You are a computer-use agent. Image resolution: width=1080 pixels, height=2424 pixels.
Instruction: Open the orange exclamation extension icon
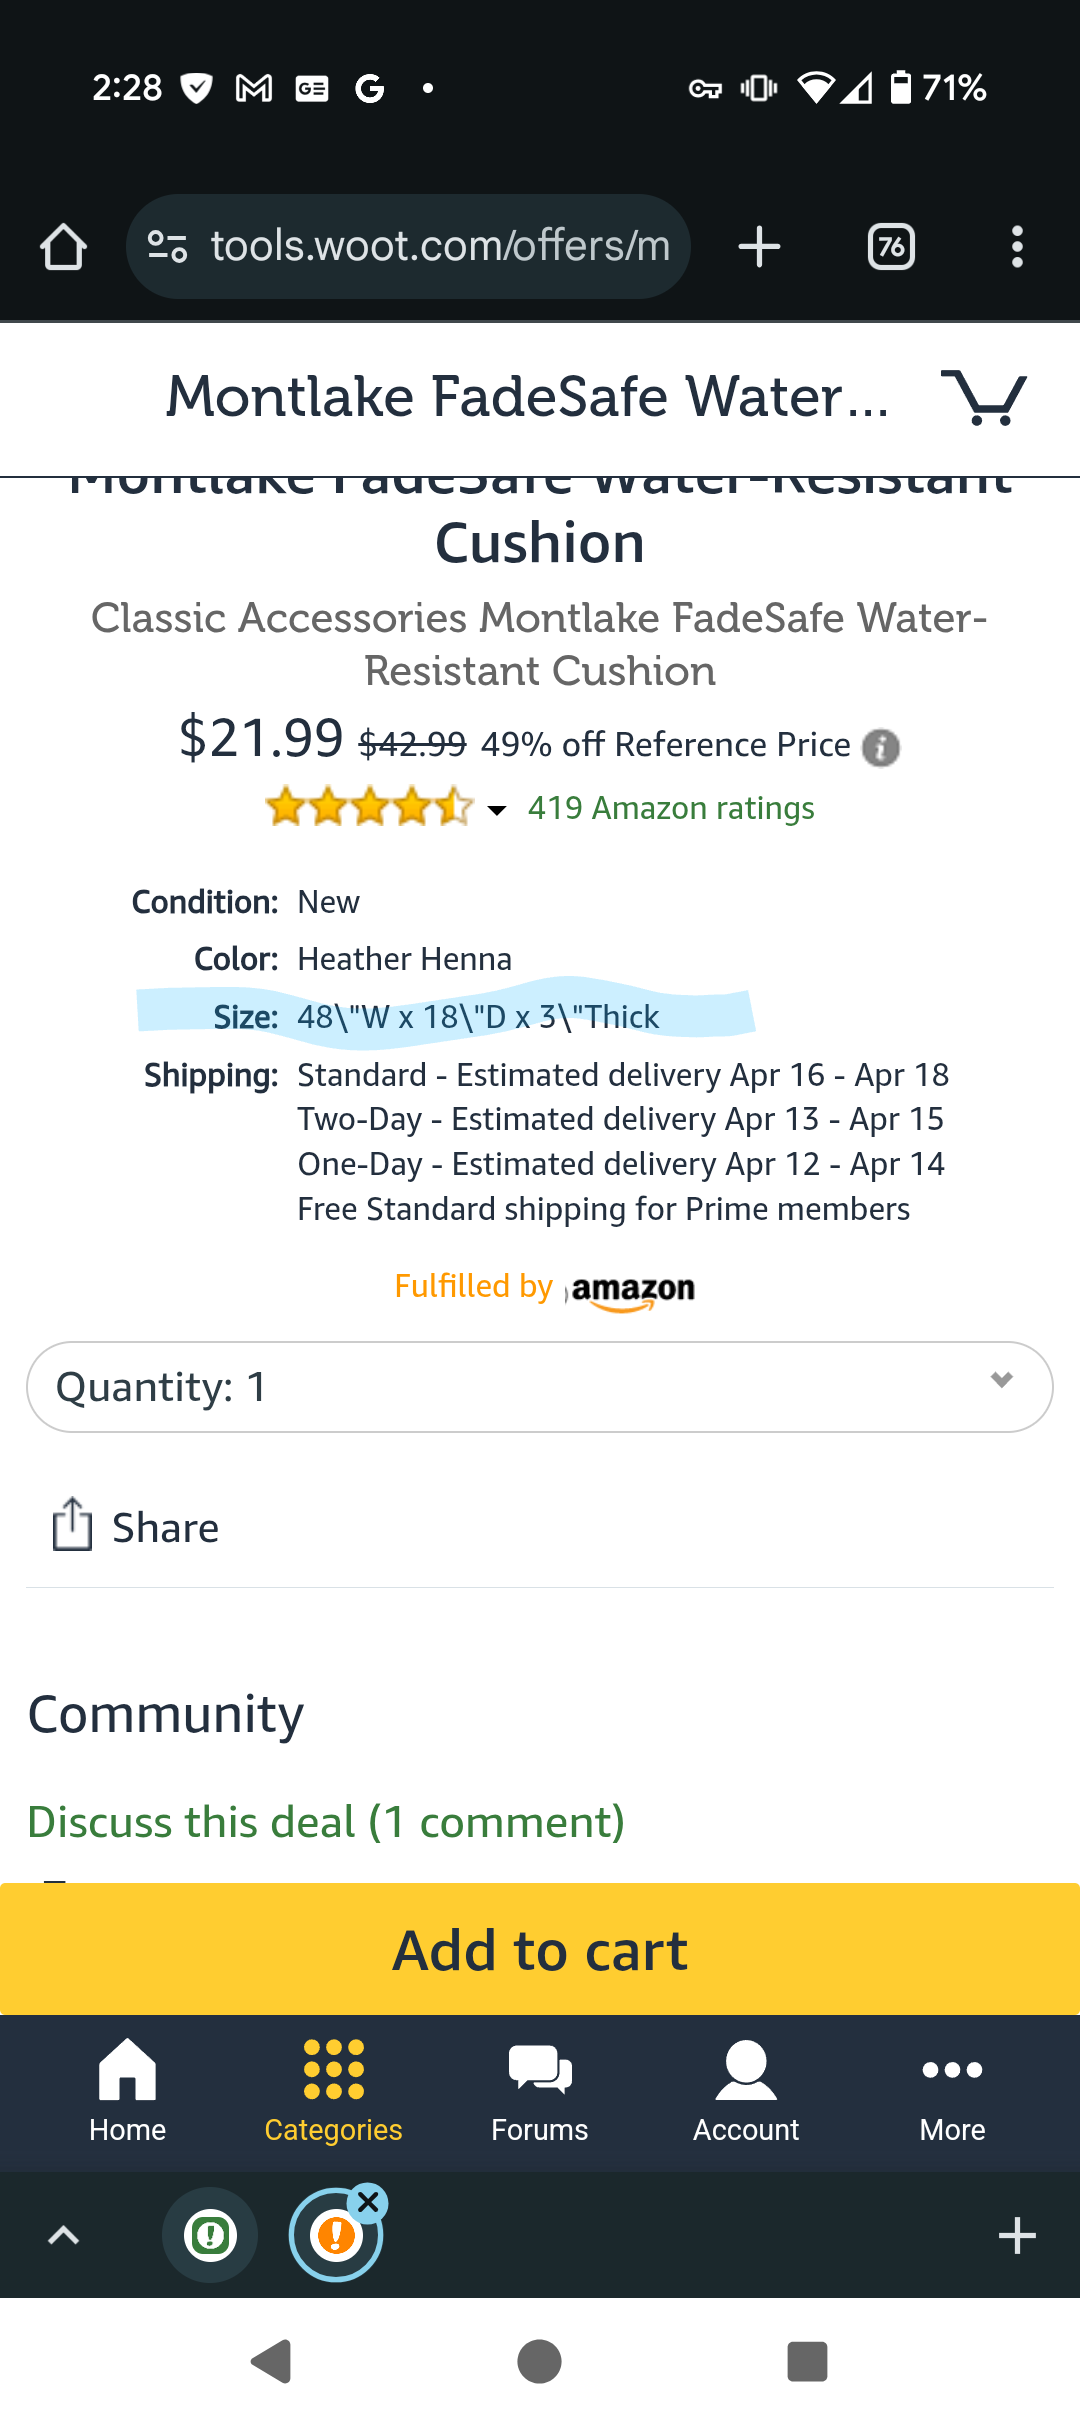pyautogui.click(x=334, y=2236)
